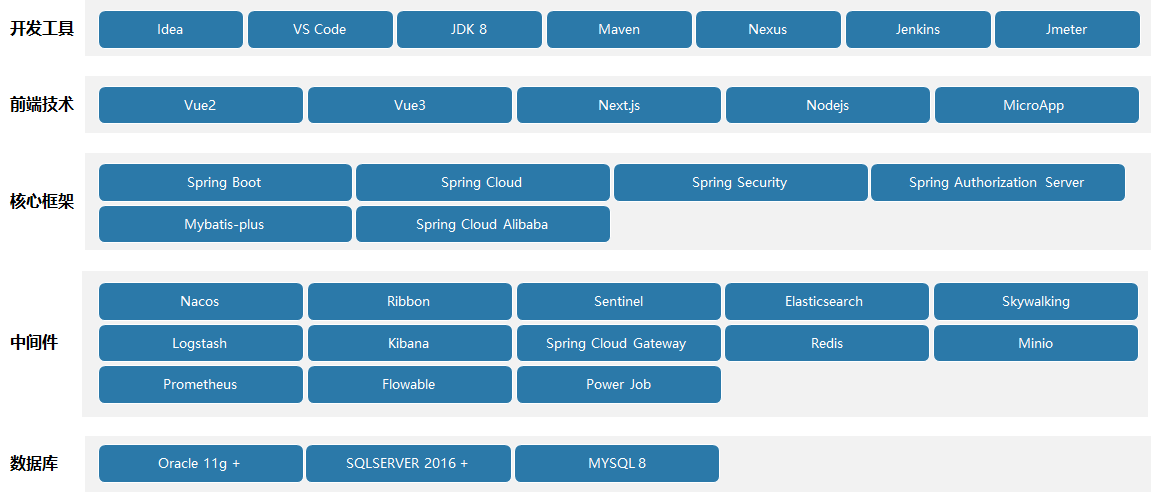The width and height of the screenshot is (1151, 492).
Task: Click the Idea development tool button
Action: [170, 30]
